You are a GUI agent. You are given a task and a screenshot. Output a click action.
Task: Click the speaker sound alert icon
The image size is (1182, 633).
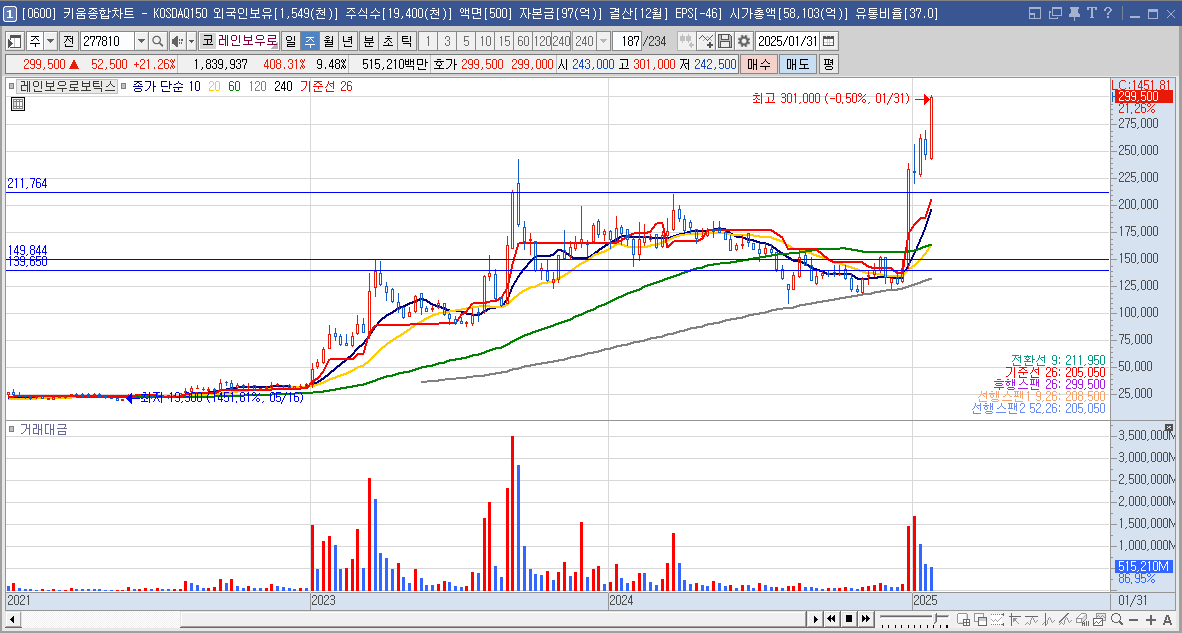[x=178, y=41]
